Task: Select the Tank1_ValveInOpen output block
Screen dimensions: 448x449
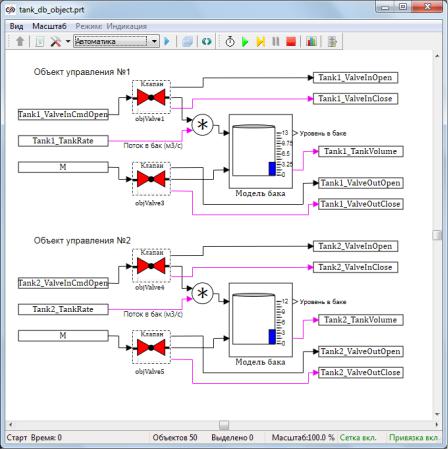Action: 355,78
